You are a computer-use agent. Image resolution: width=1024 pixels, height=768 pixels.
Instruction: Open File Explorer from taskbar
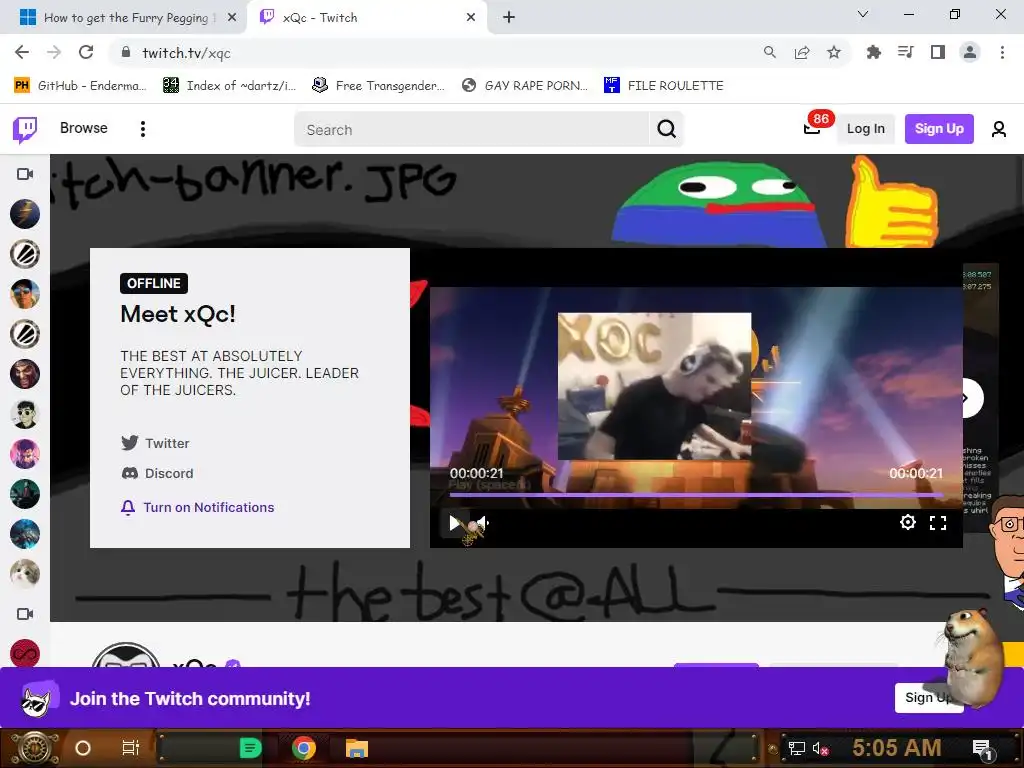(357, 748)
